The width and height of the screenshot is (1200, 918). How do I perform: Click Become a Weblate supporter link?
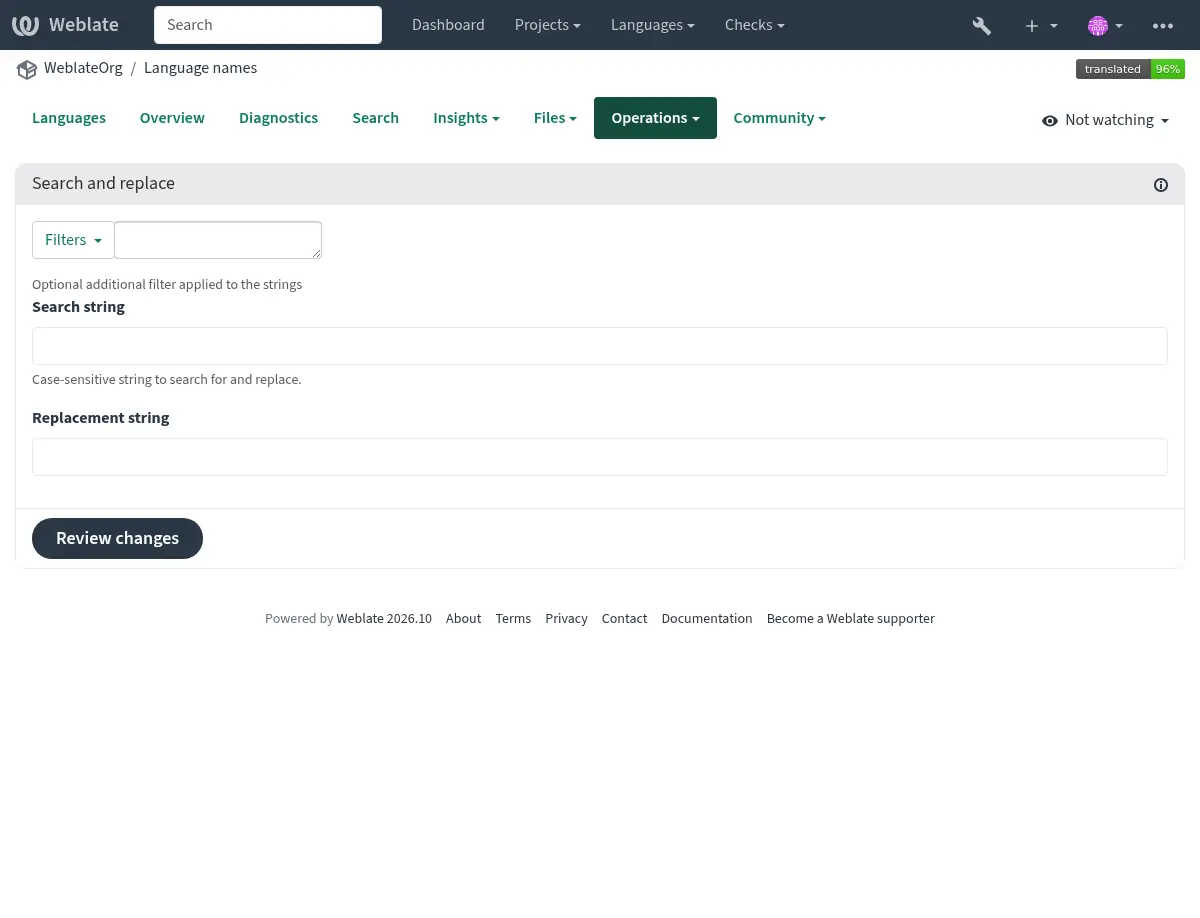click(851, 619)
